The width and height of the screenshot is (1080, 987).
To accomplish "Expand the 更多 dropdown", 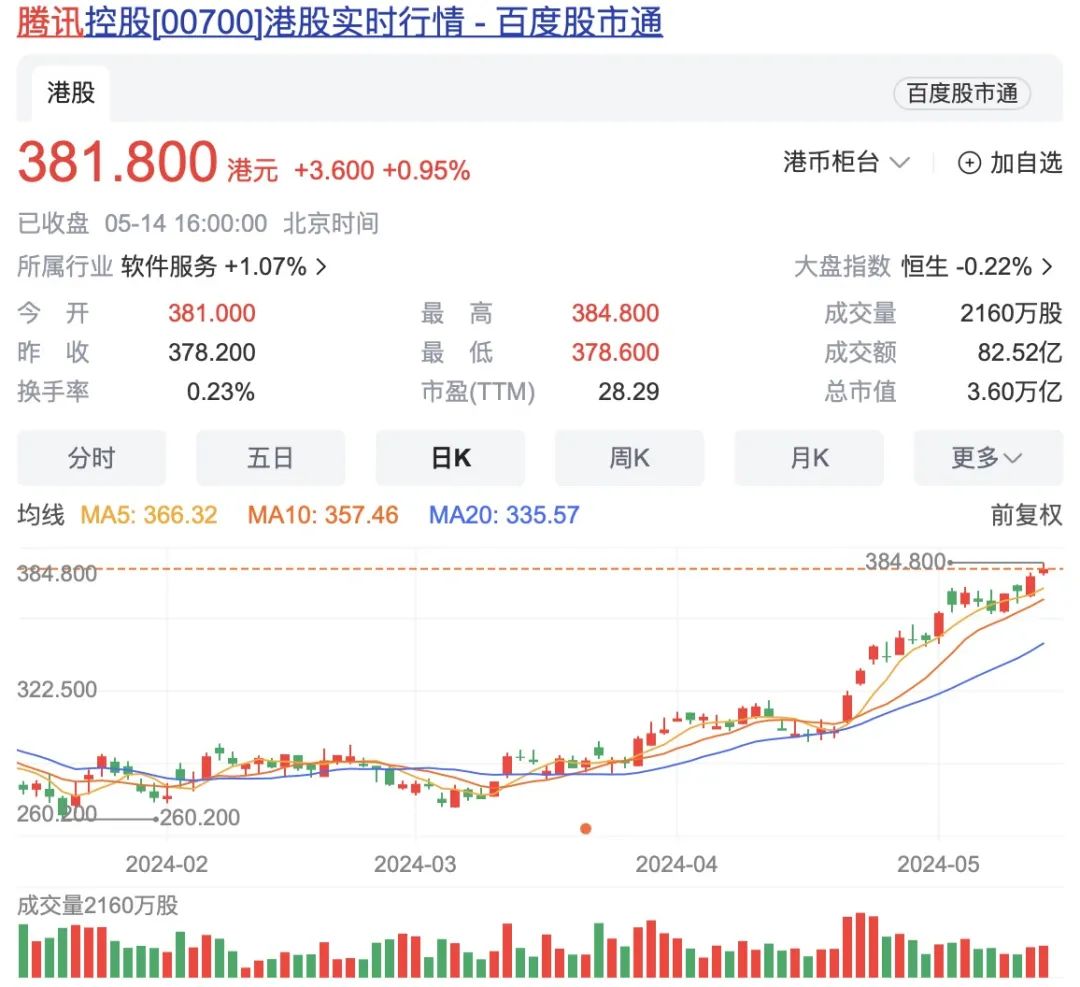I will (988, 458).
